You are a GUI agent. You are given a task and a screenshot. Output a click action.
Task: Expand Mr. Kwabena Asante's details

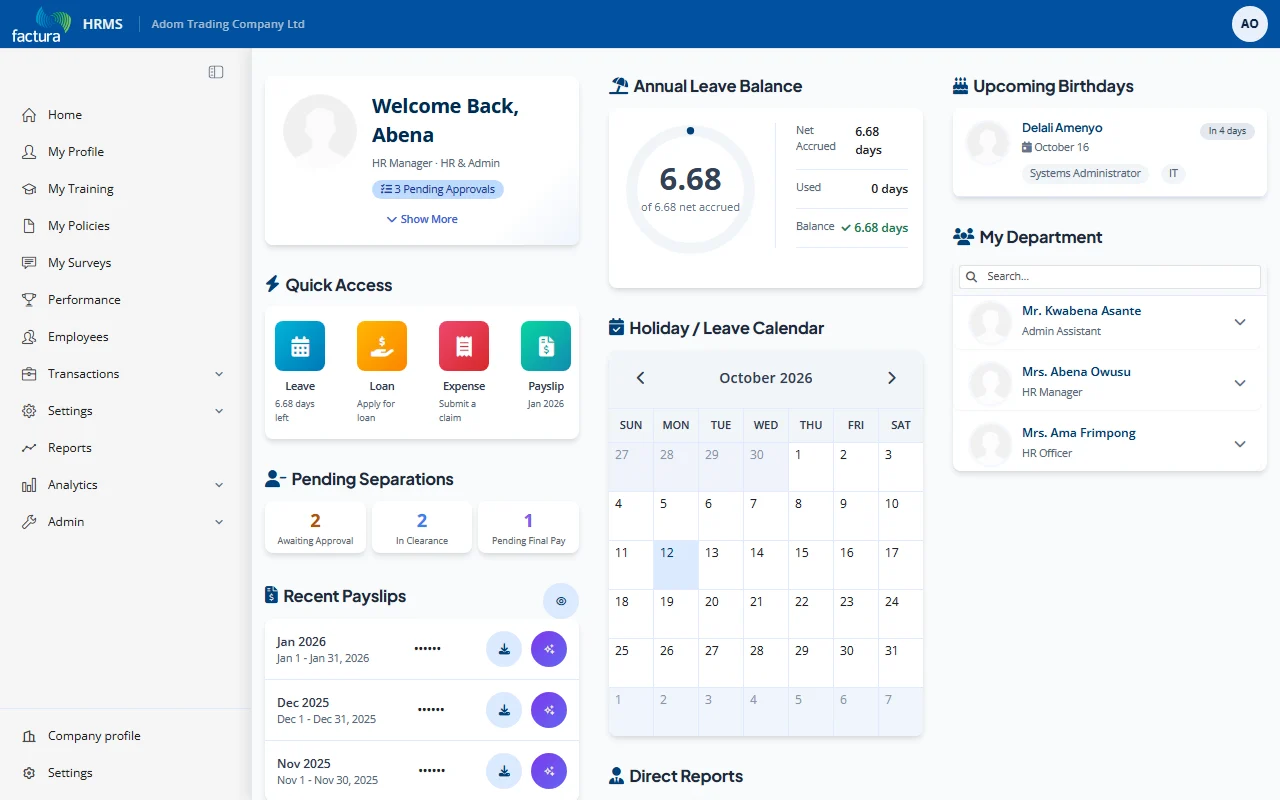[1240, 322]
